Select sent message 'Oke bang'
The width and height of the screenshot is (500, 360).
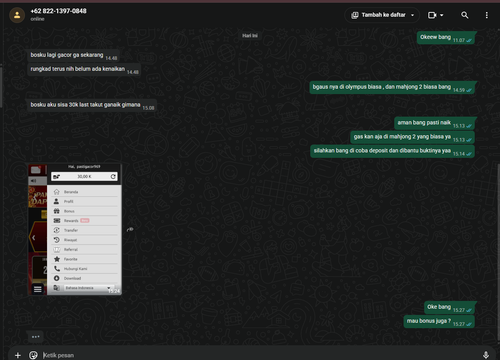pos(449,307)
